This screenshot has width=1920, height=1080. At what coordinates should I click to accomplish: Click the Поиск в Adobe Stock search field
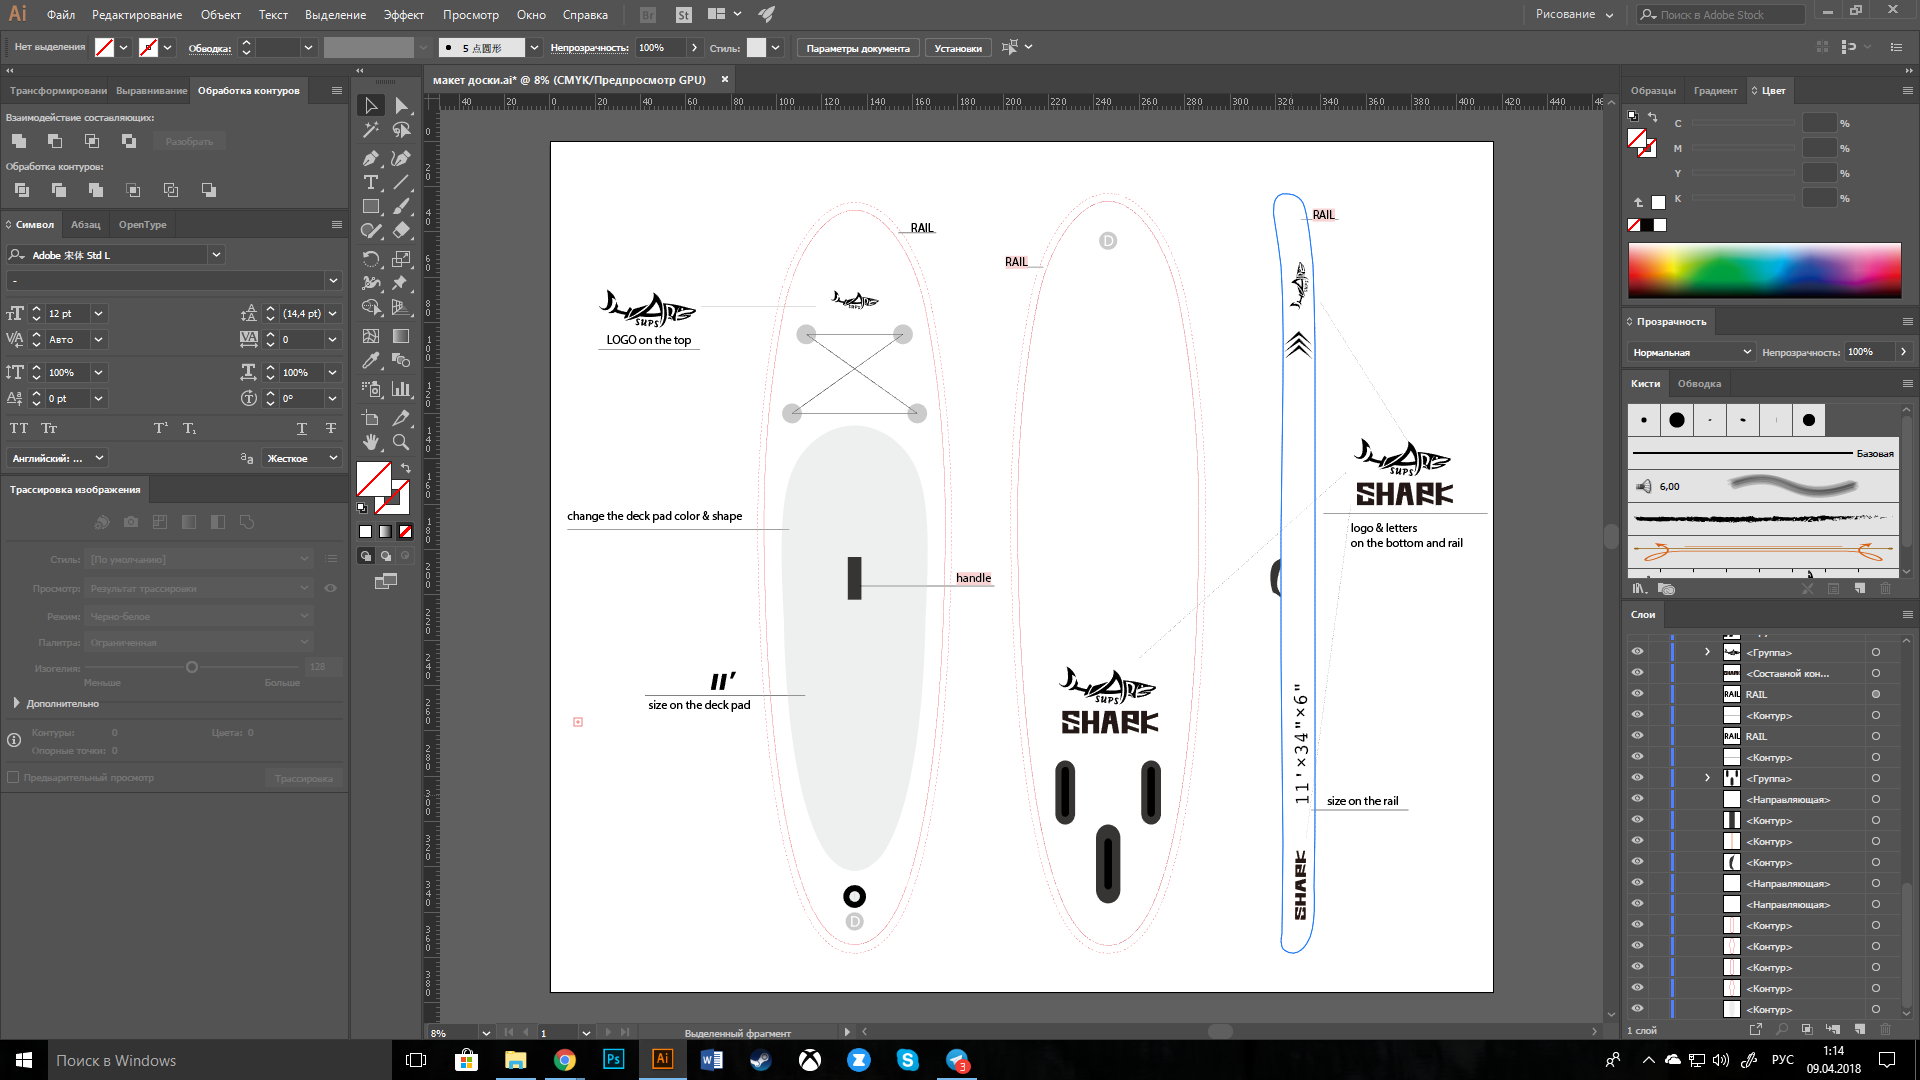click(1721, 15)
